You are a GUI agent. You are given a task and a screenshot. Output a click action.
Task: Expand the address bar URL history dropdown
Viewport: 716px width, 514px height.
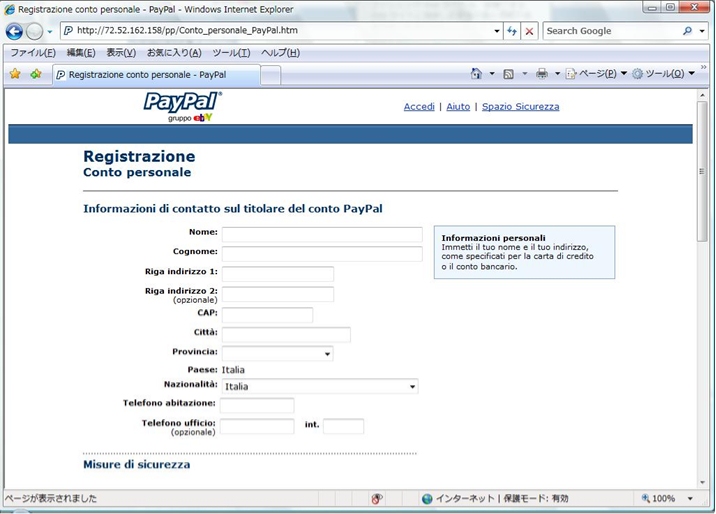tap(497, 31)
